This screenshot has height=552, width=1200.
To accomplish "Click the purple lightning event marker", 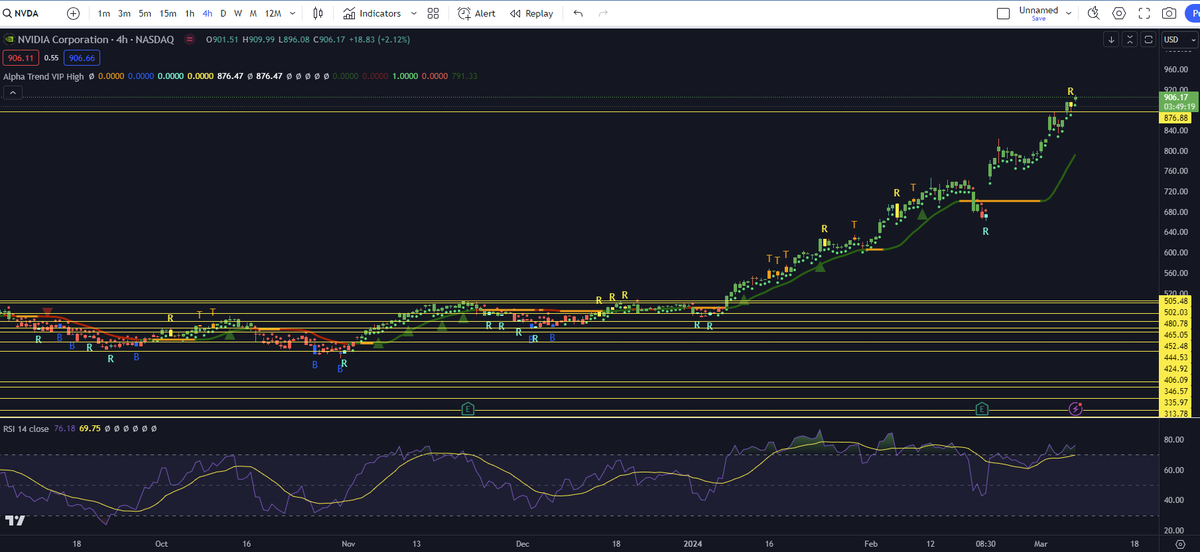I will pyautogui.click(x=1075, y=408).
